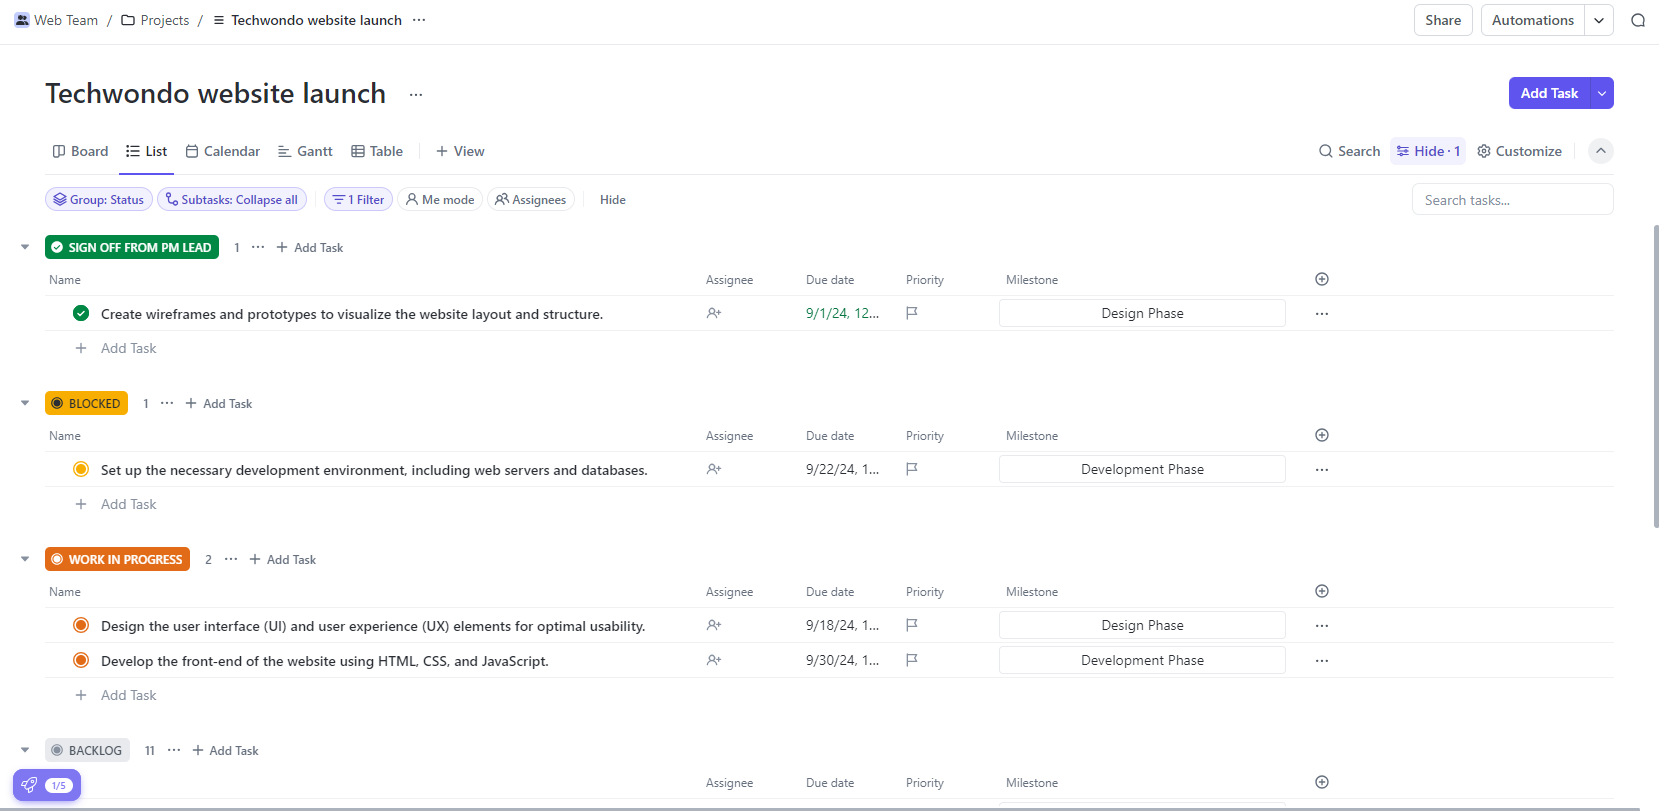This screenshot has width=1659, height=811.
Task: Click assignee icon for Create wireframes task
Action: [714, 313]
